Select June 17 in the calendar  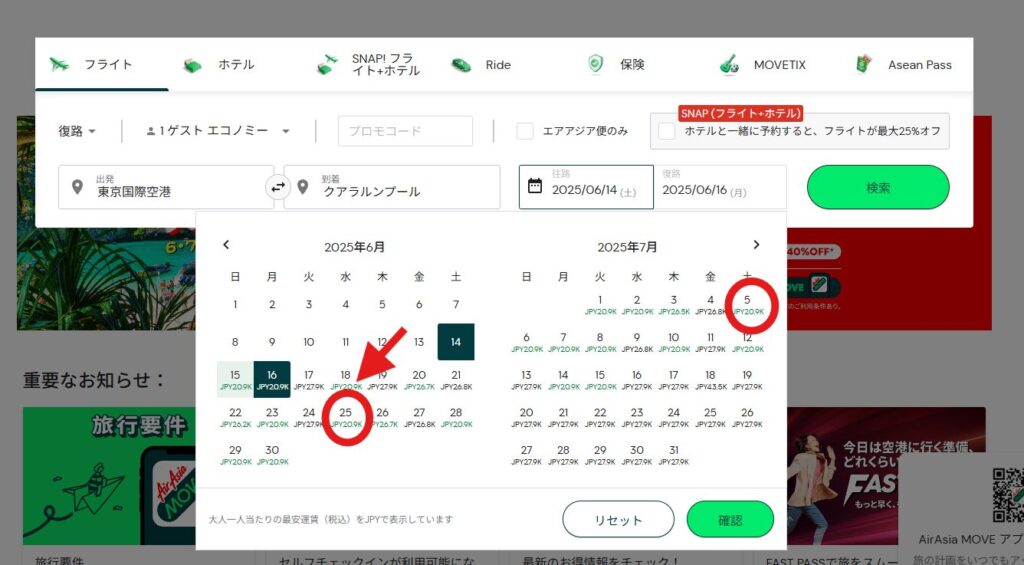pos(309,379)
